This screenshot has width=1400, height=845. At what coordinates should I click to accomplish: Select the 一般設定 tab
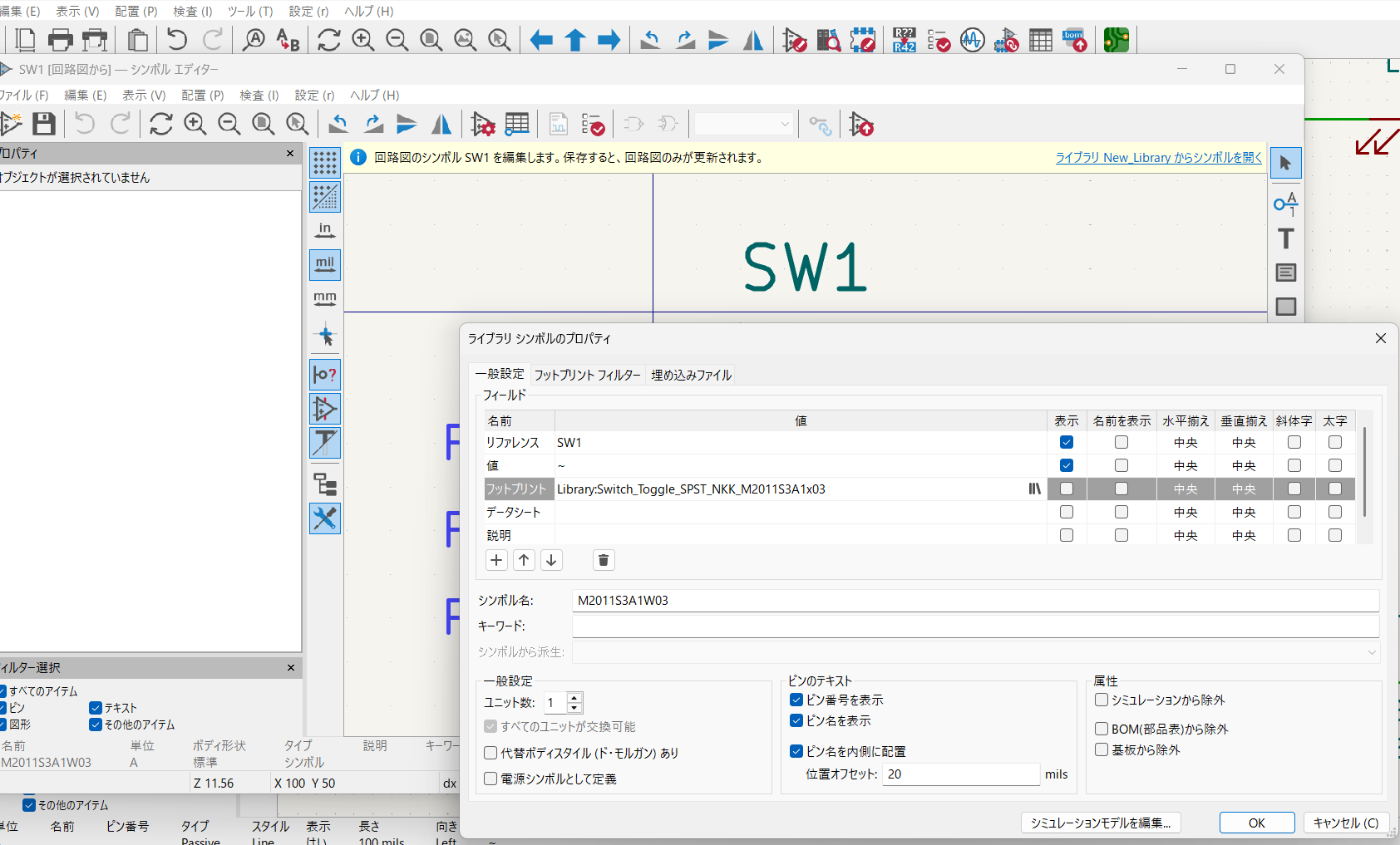[x=500, y=374]
